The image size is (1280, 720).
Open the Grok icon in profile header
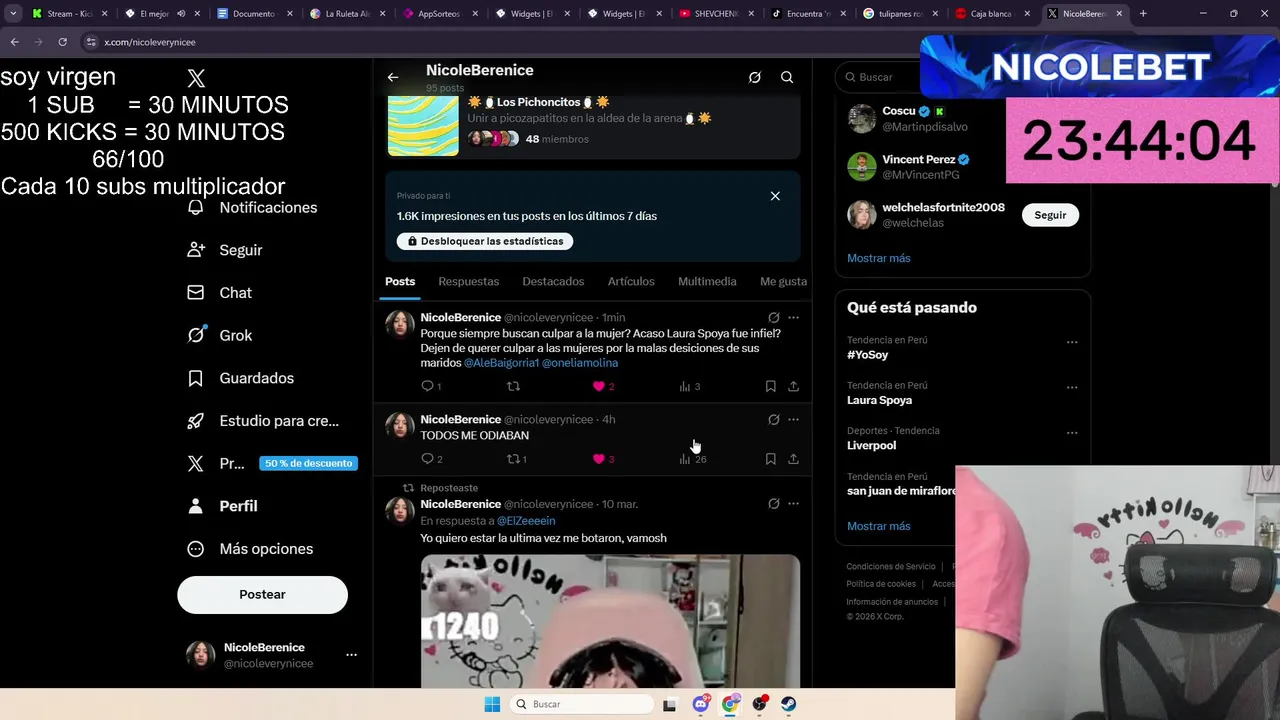[755, 77]
